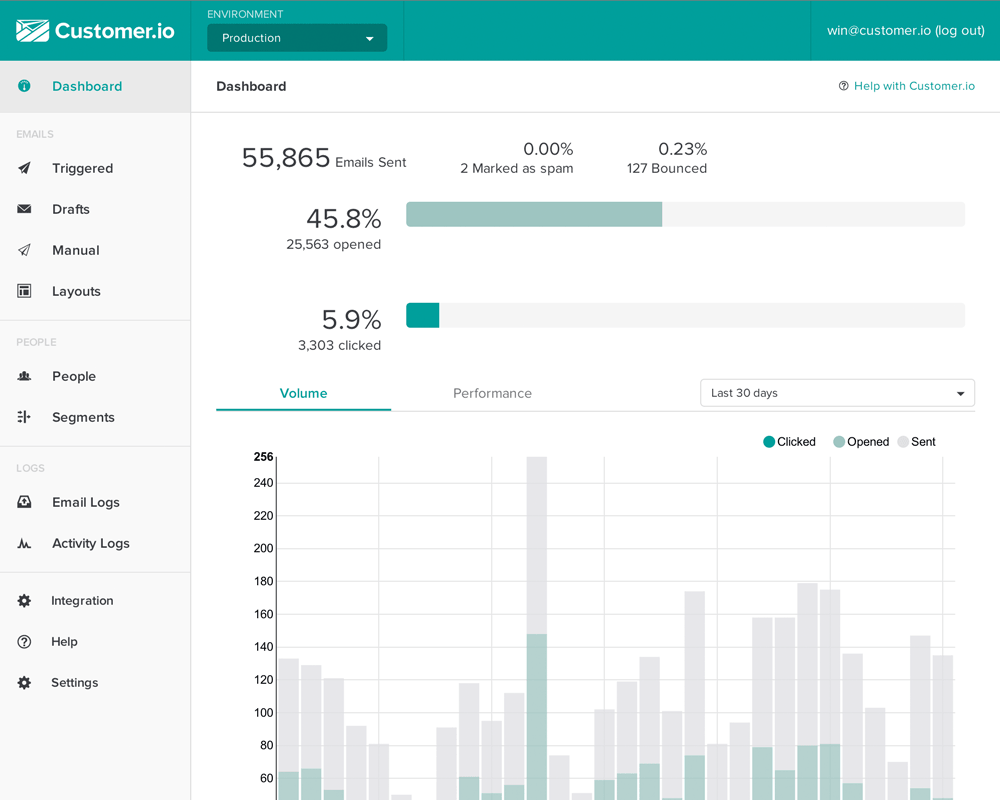Toggle the Sent series in chart legend
The height and width of the screenshot is (800, 1000).
click(916, 441)
